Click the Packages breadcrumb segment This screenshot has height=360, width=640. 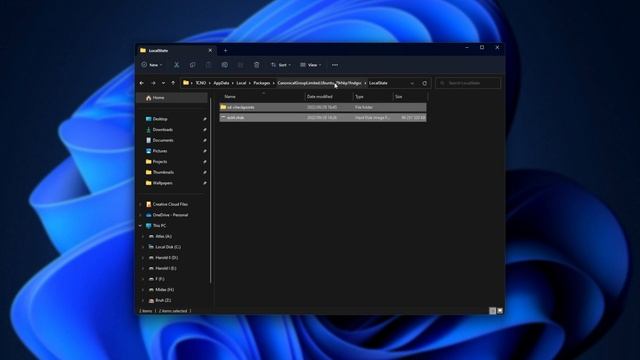(262, 83)
